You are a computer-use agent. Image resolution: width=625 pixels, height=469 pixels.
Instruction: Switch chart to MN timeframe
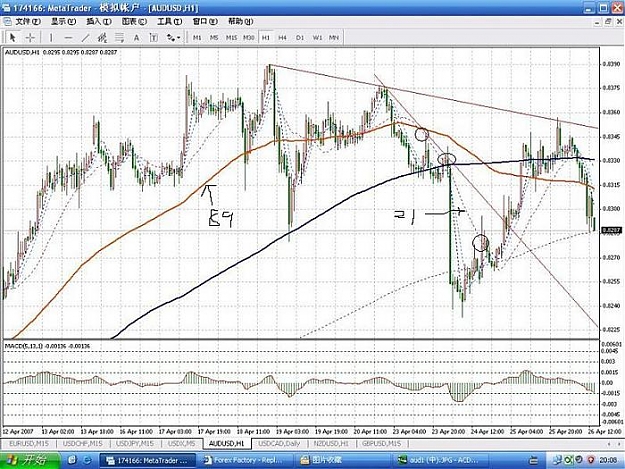334,37
